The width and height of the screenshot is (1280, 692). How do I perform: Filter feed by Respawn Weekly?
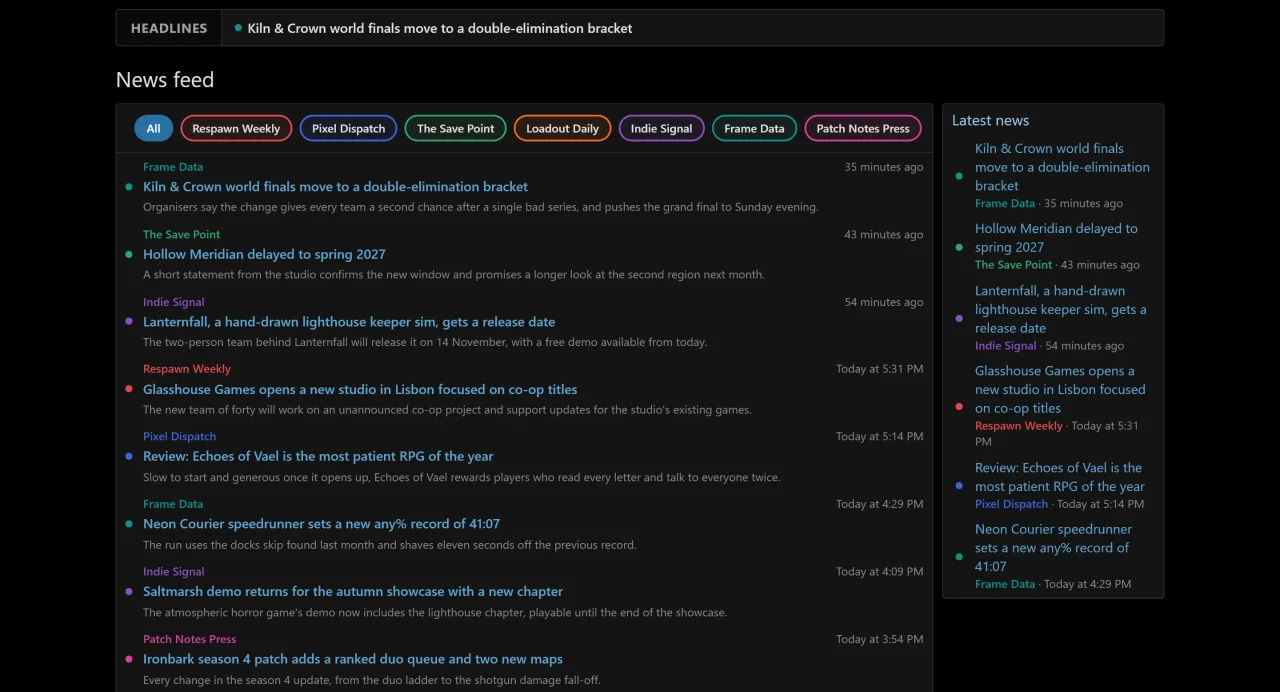tap(236, 128)
